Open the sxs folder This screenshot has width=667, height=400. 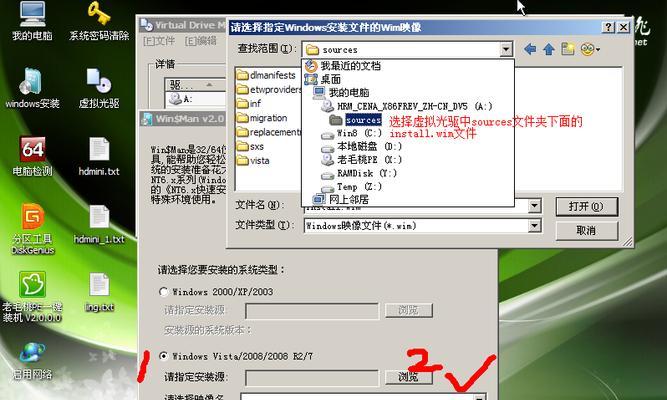point(251,146)
